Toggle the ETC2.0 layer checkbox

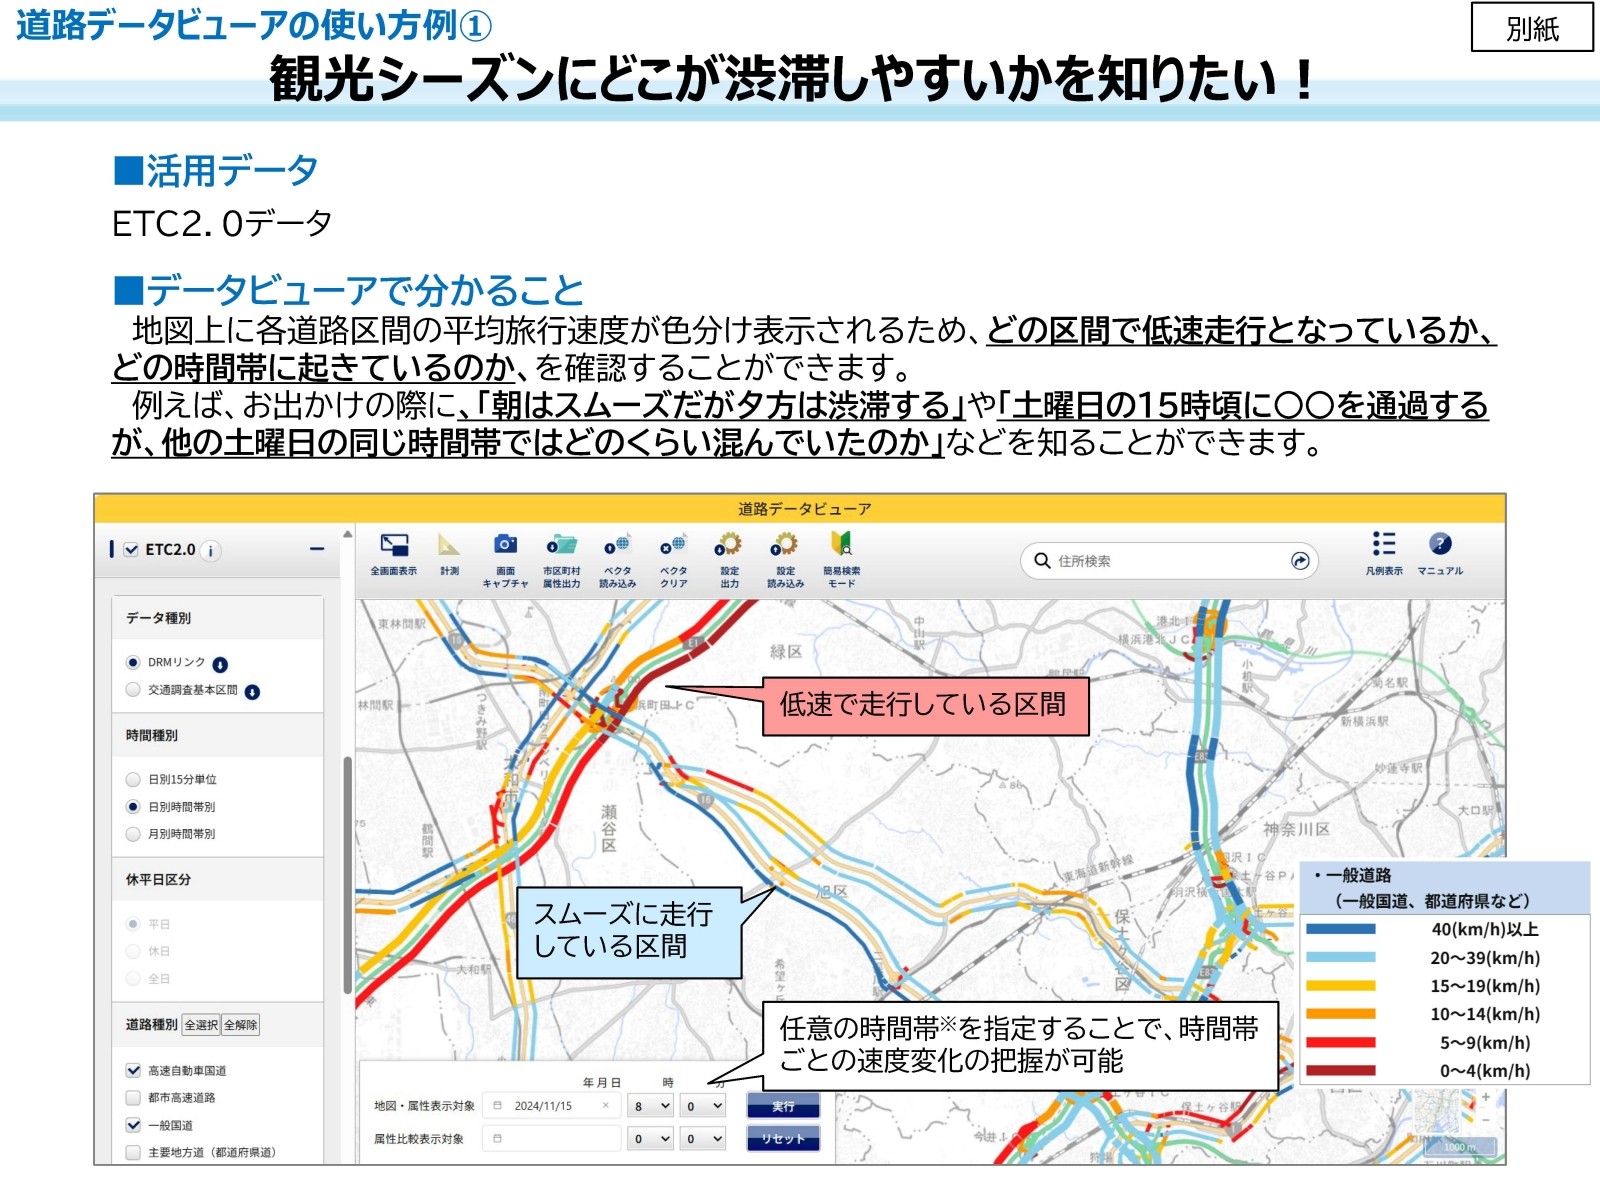pyautogui.click(x=131, y=549)
